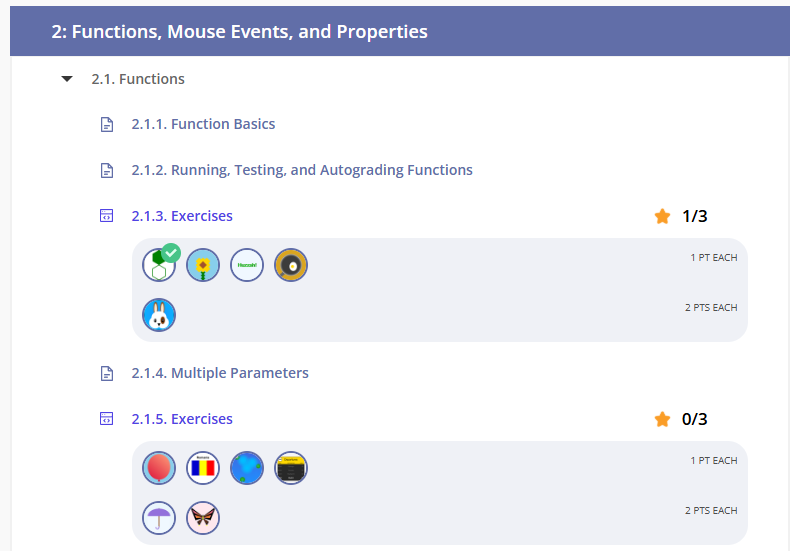This screenshot has height=551, width=790.
Task: Open the red balloon exercise
Action: (159, 468)
